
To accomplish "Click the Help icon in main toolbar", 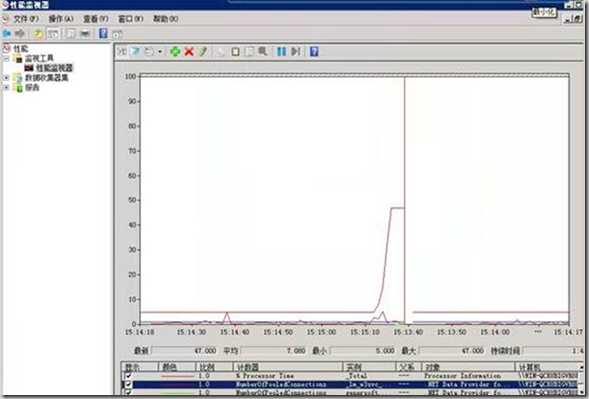I will point(103,34).
